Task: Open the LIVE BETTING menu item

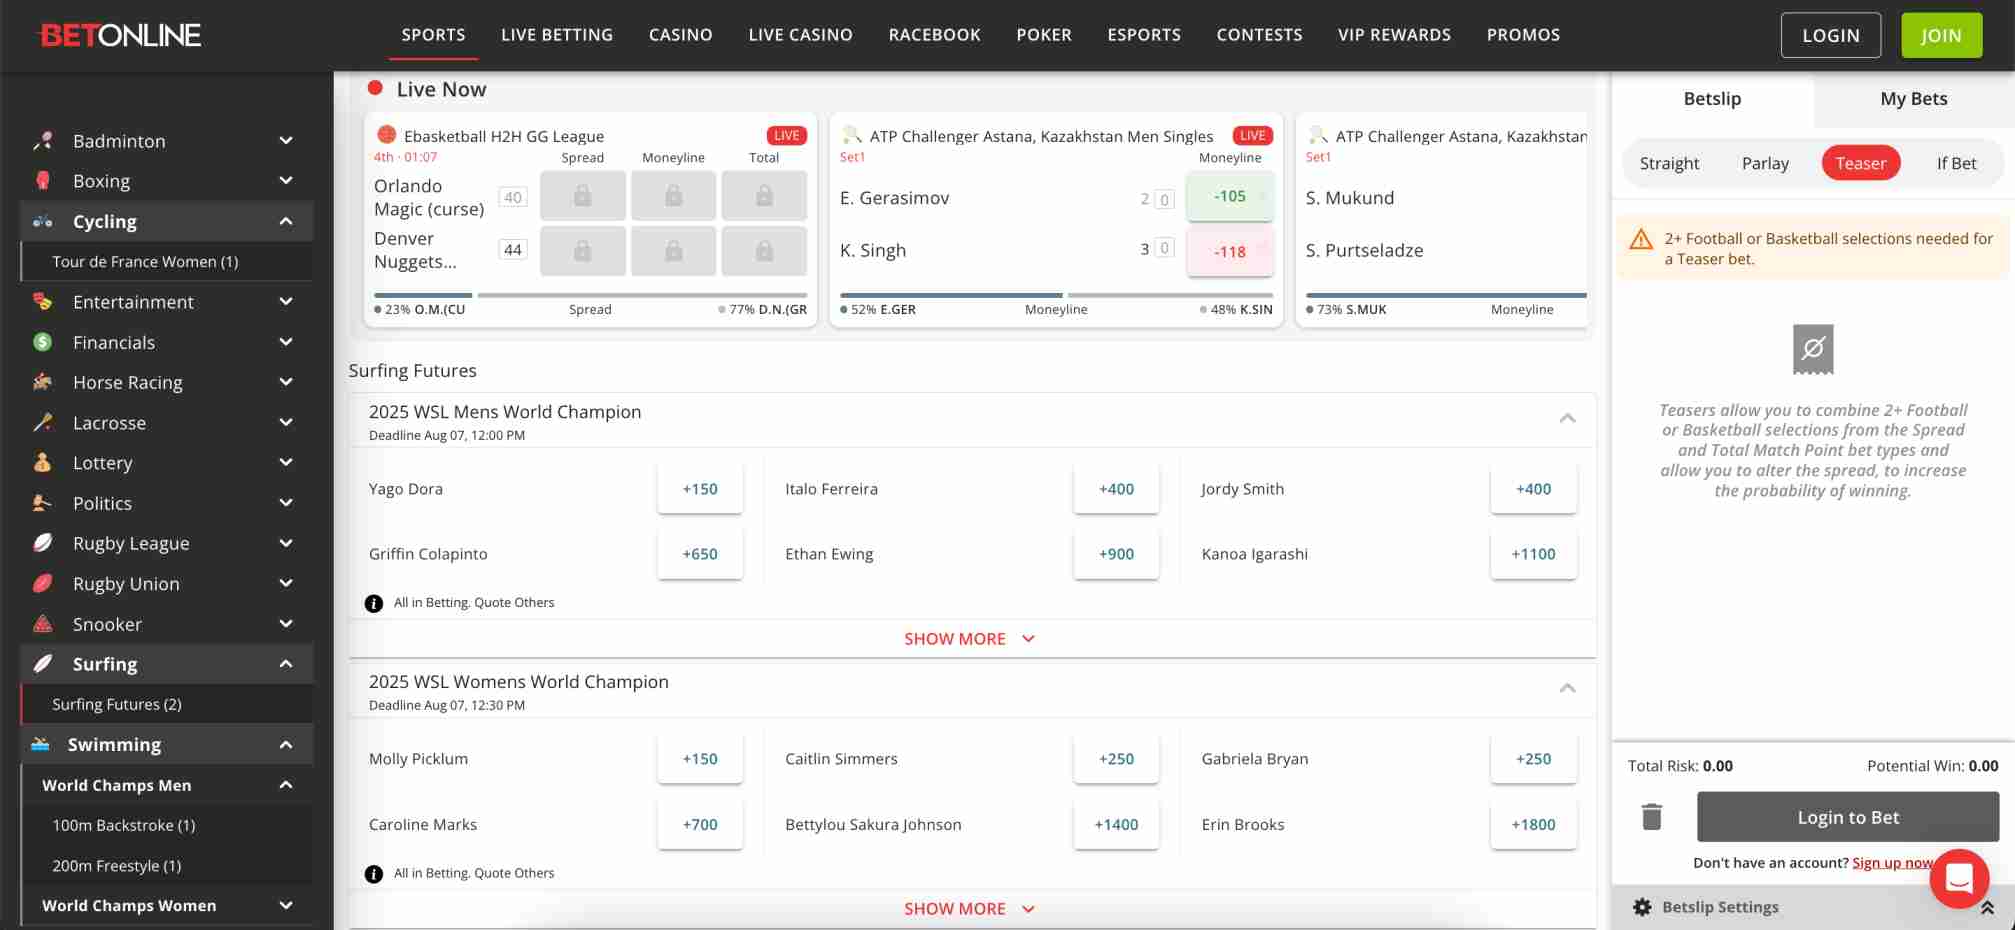Action: click(557, 34)
